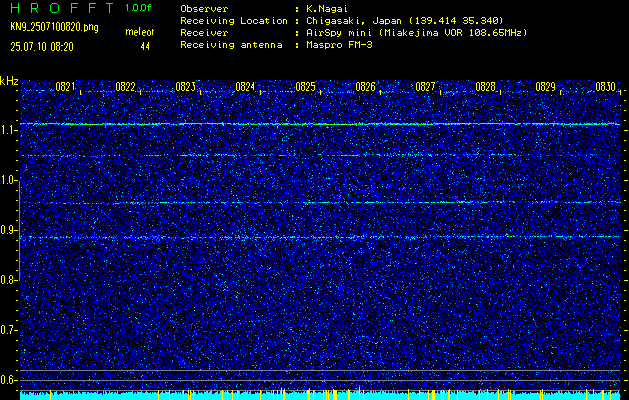Viewport: 629px width, 400px height.
Task: Click the cyan signal power bar graph
Action: coord(320,395)
